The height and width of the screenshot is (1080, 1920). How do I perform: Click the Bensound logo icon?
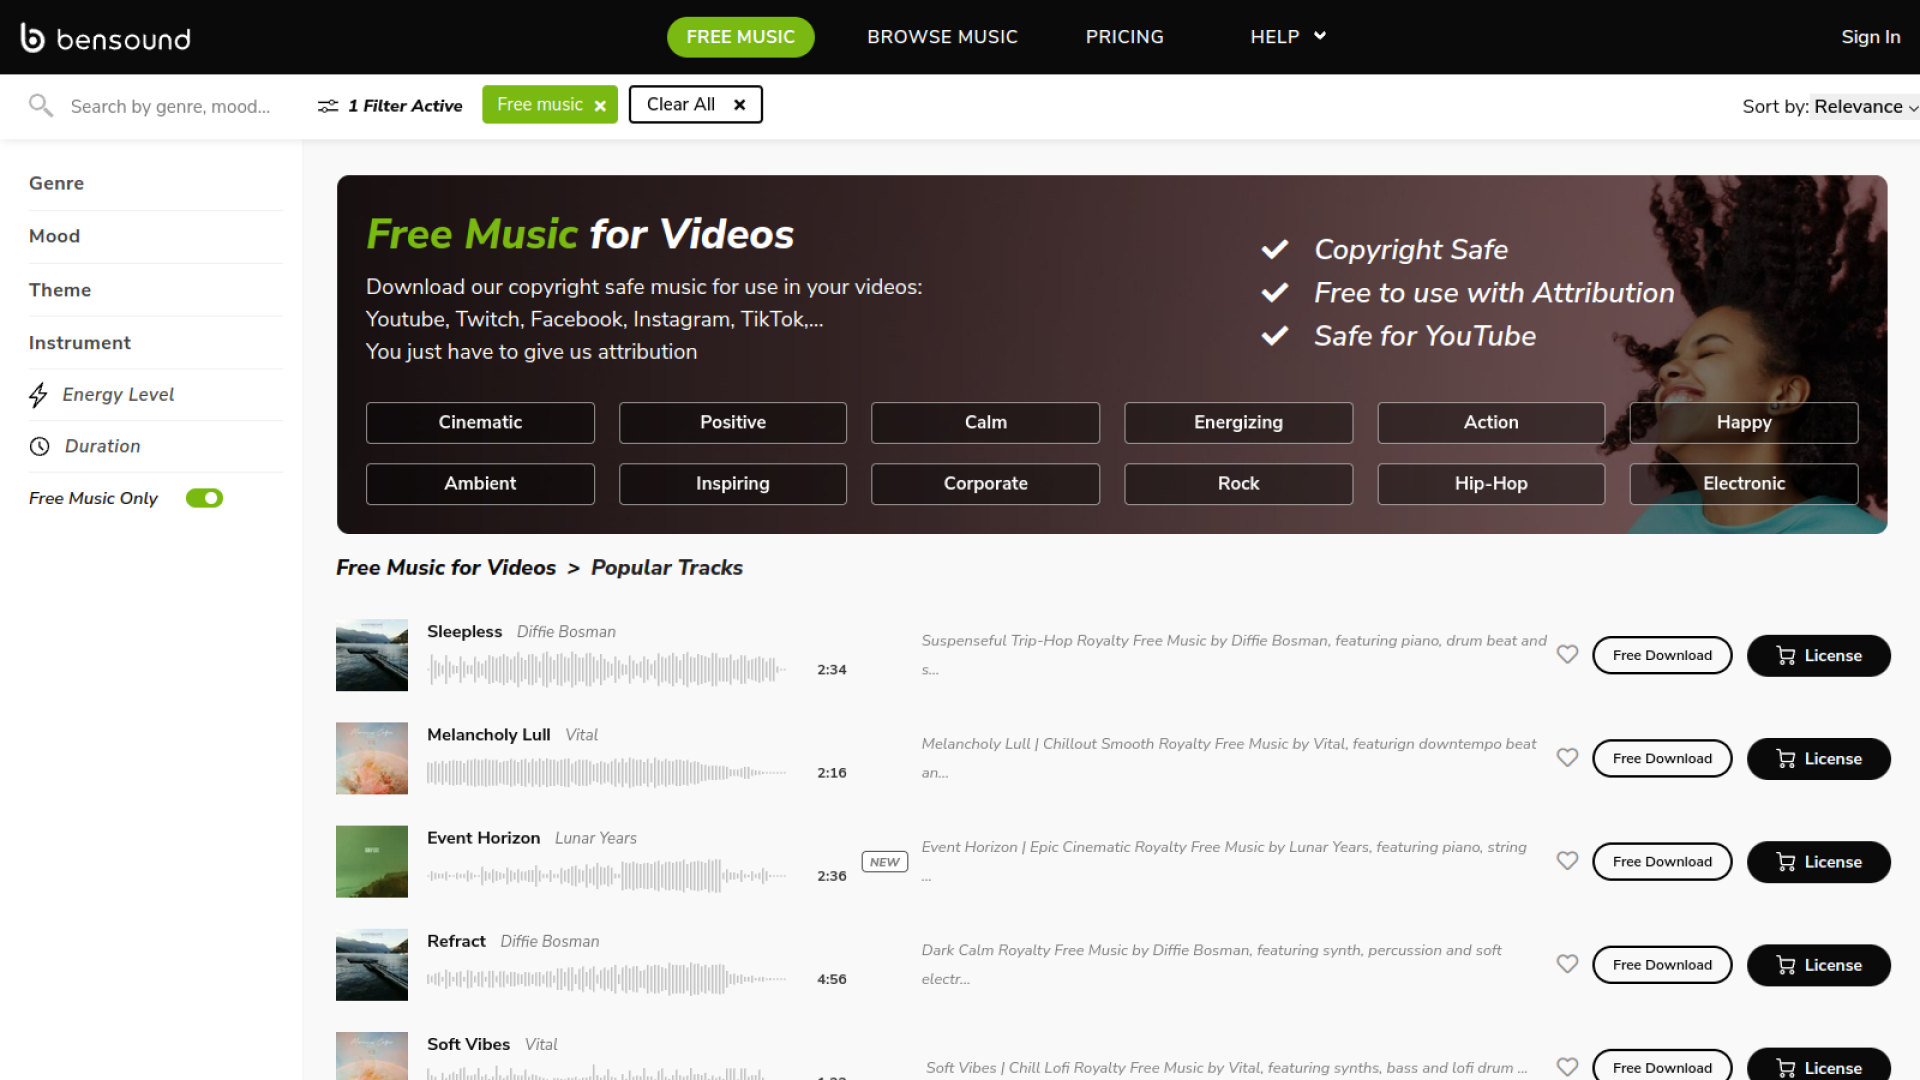coord(33,37)
